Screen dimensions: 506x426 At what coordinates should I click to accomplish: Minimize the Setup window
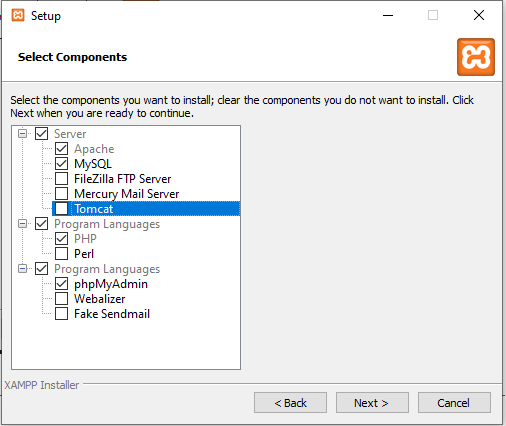388,15
